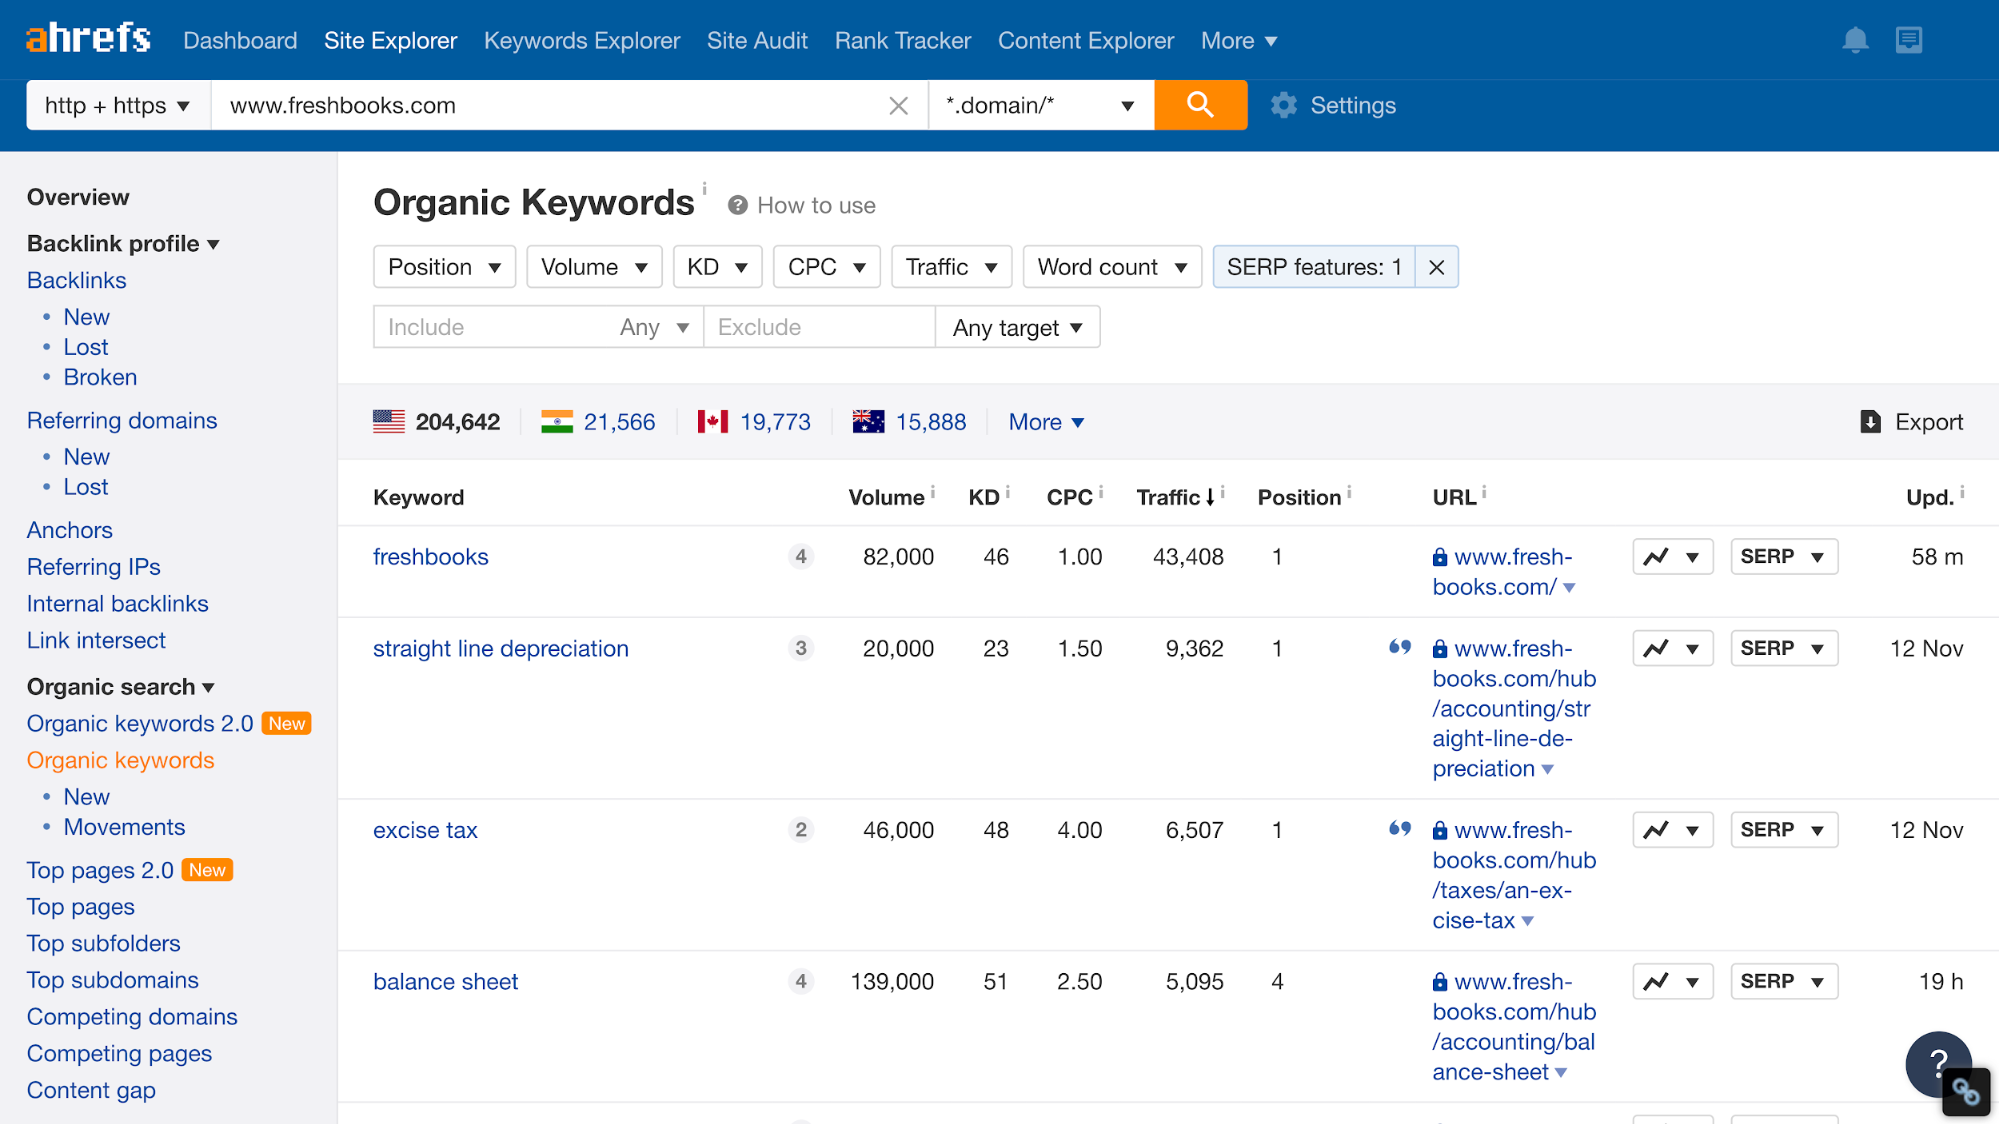Click the How to use help icon

[738, 205]
